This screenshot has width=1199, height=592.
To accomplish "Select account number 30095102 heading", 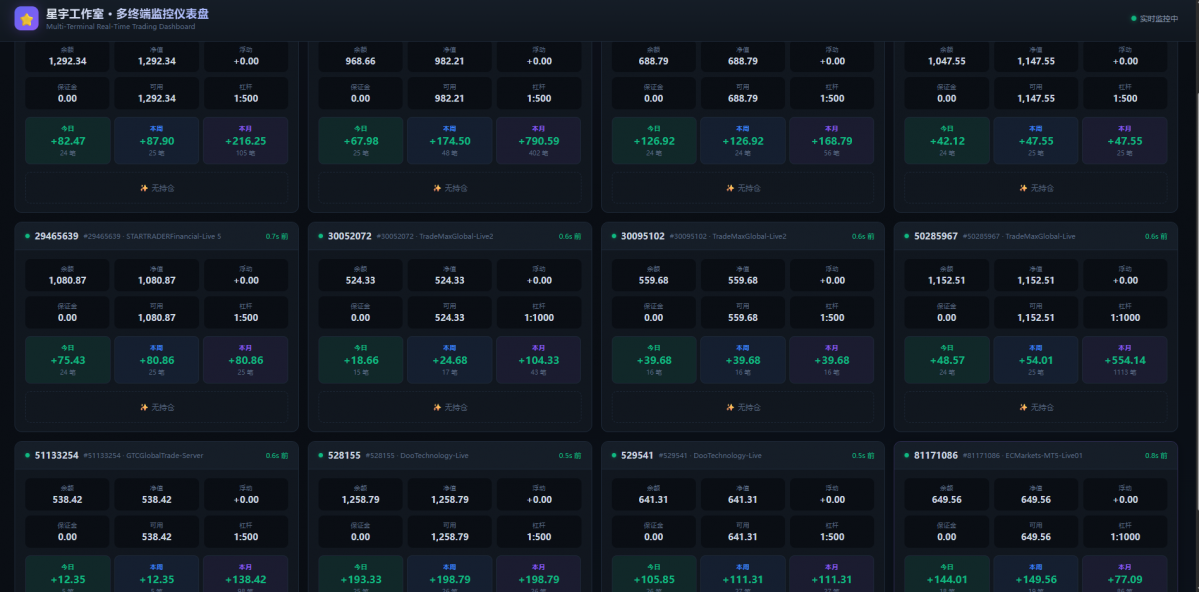I will pyautogui.click(x=643, y=236).
